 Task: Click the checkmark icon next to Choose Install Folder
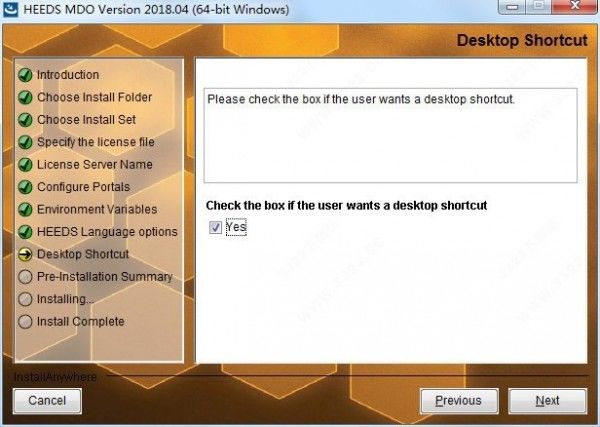[x=25, y=98]
